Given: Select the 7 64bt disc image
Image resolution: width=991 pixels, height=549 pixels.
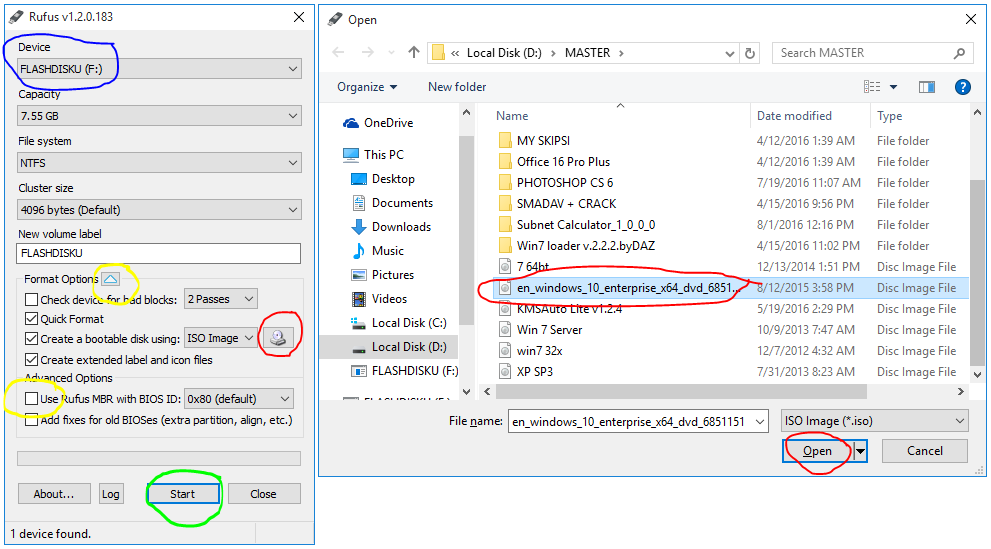Looking at the screenshot, I should click(x=532, y=267).
